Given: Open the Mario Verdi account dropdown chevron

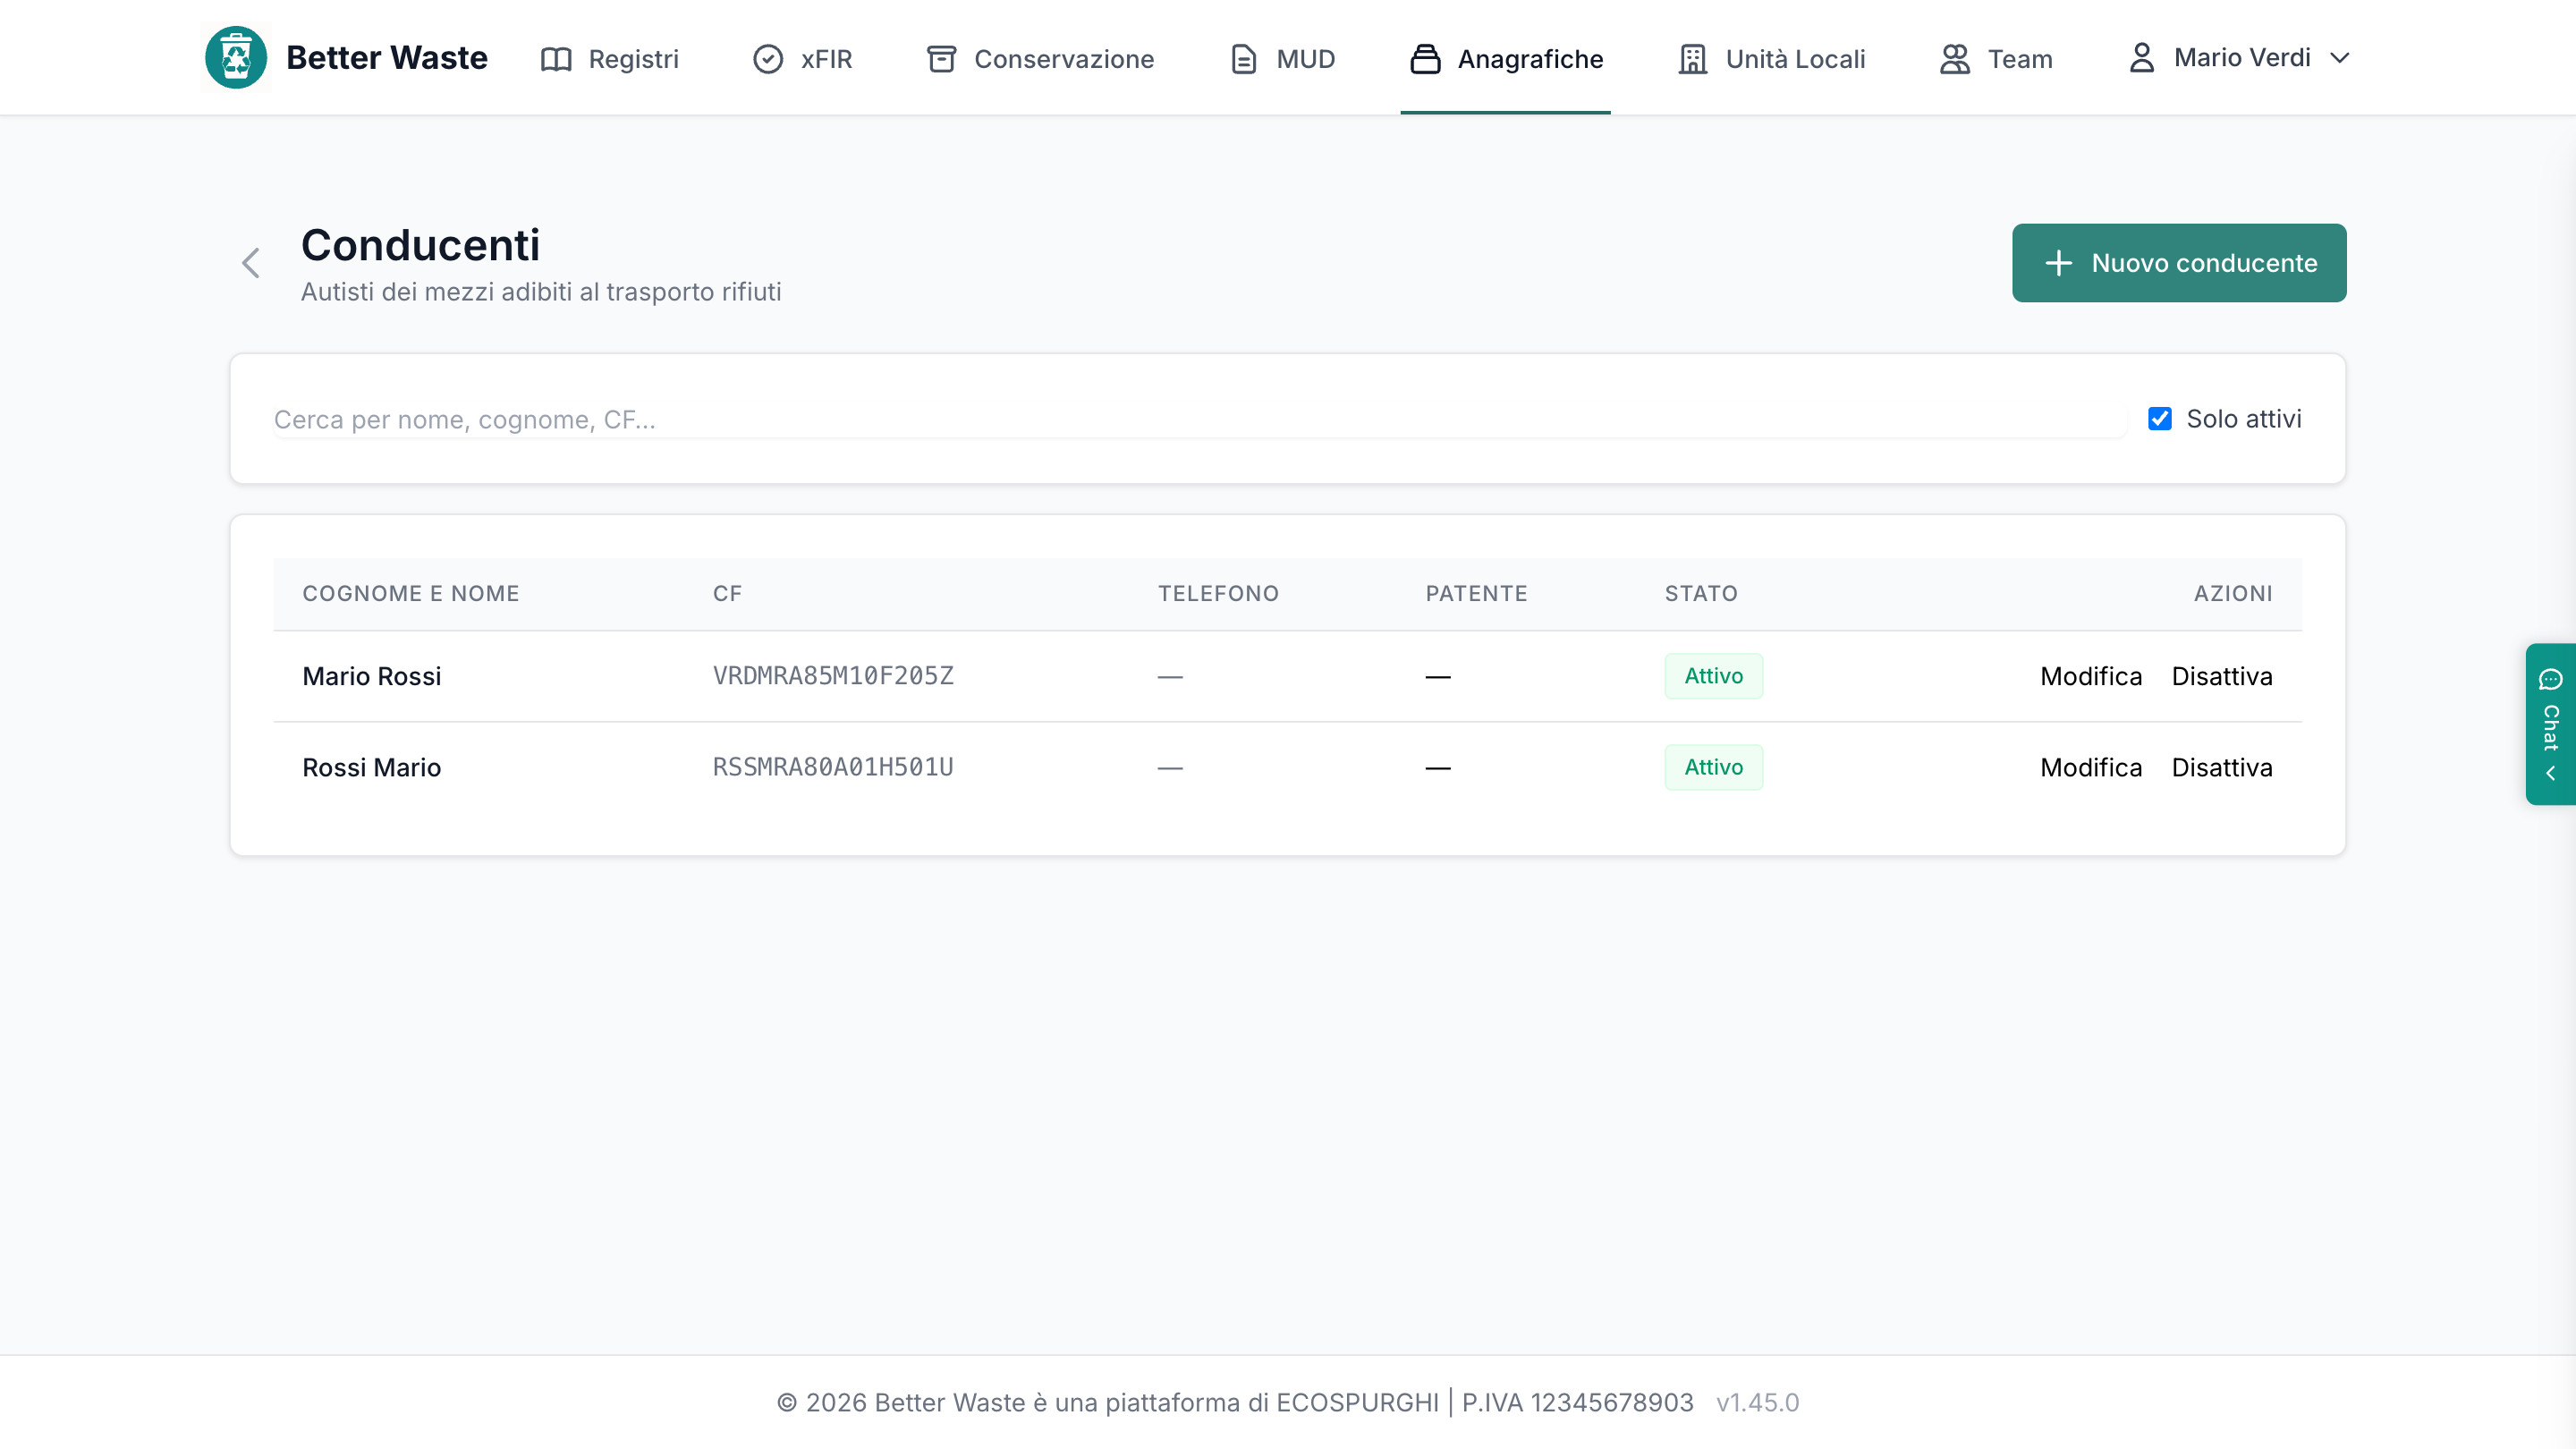Looking at the screenshot, I should [x=2339, y=58].
